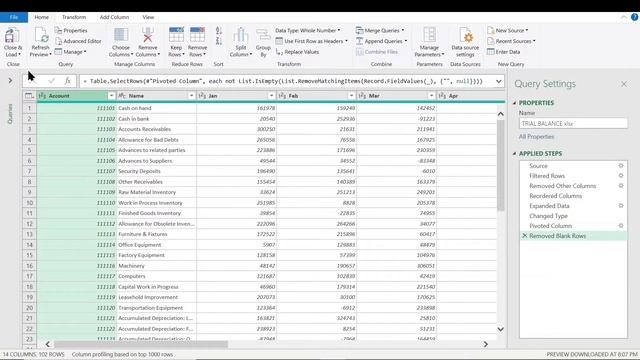Open the Manage query menu
The height and width of the screenshot is (360, 640).
pos(71,52)
